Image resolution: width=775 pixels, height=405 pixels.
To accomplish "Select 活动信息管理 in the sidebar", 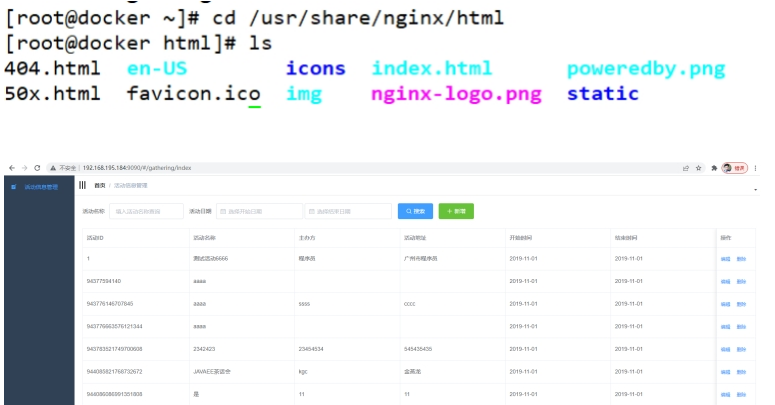I will [x=40, y=187].
